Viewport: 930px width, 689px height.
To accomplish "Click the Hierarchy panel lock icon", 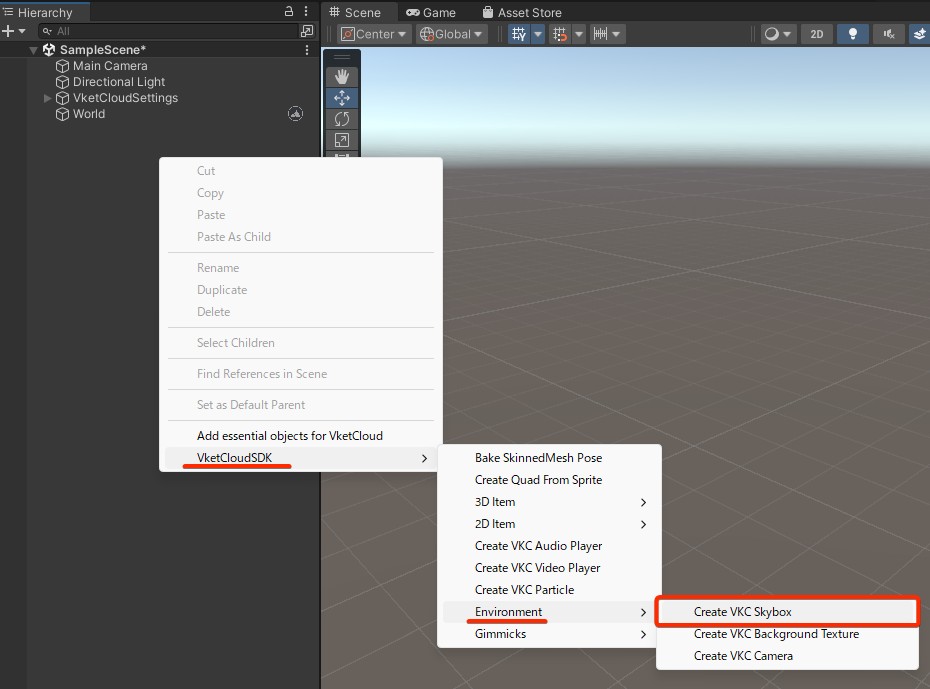I will tap(289, 12).
